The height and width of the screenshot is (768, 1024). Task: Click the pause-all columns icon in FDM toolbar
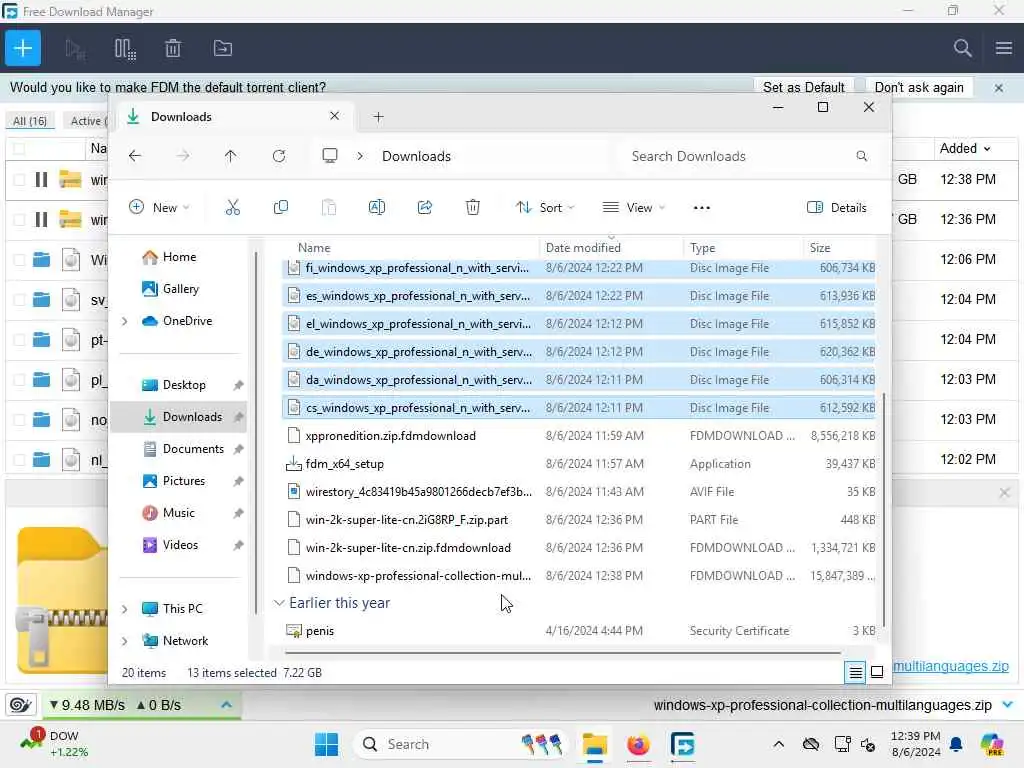point(125,48)
